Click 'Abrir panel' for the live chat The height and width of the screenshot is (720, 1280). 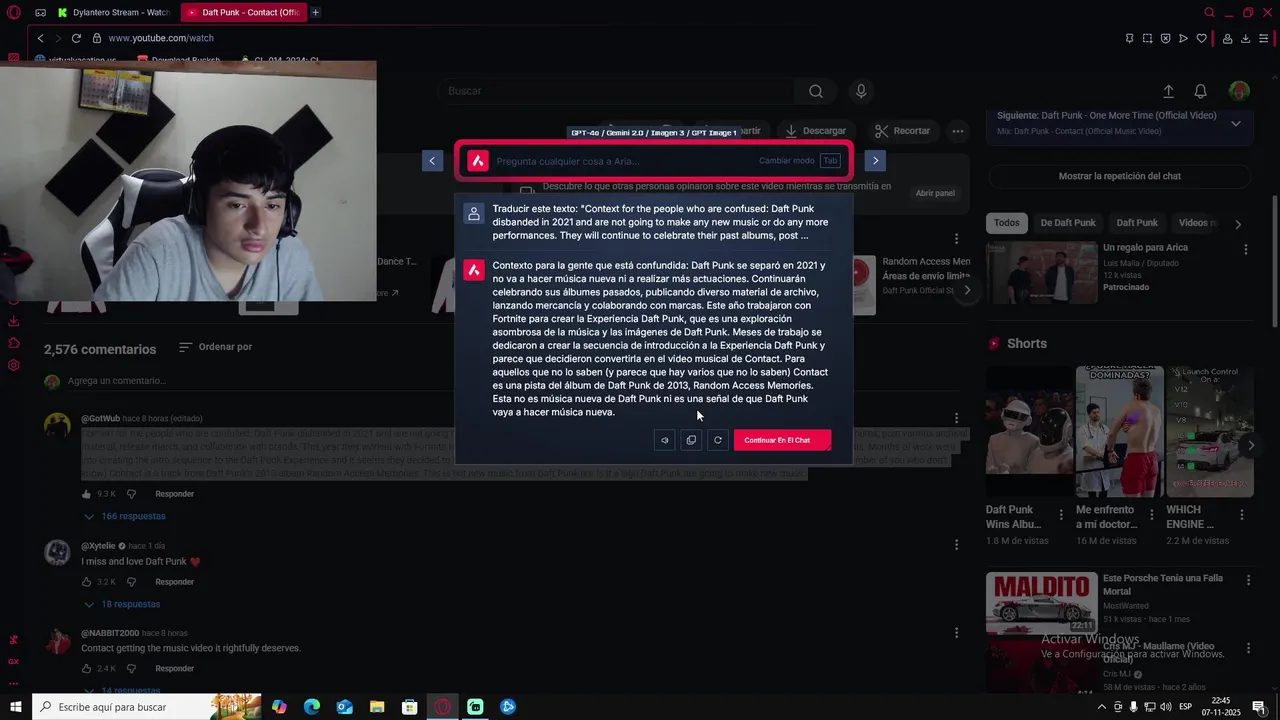(x=935, y=193)
